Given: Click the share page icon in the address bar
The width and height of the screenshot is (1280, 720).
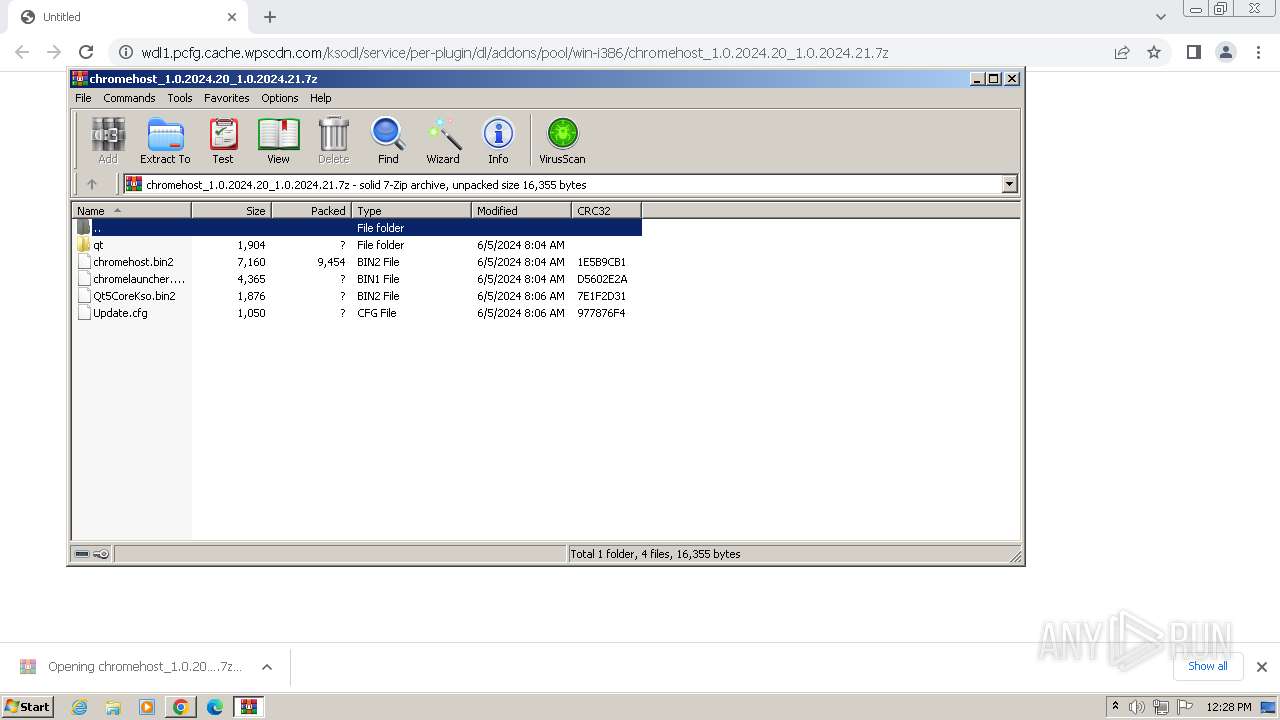Looking at the screenshot, I should pos(1122,52).
